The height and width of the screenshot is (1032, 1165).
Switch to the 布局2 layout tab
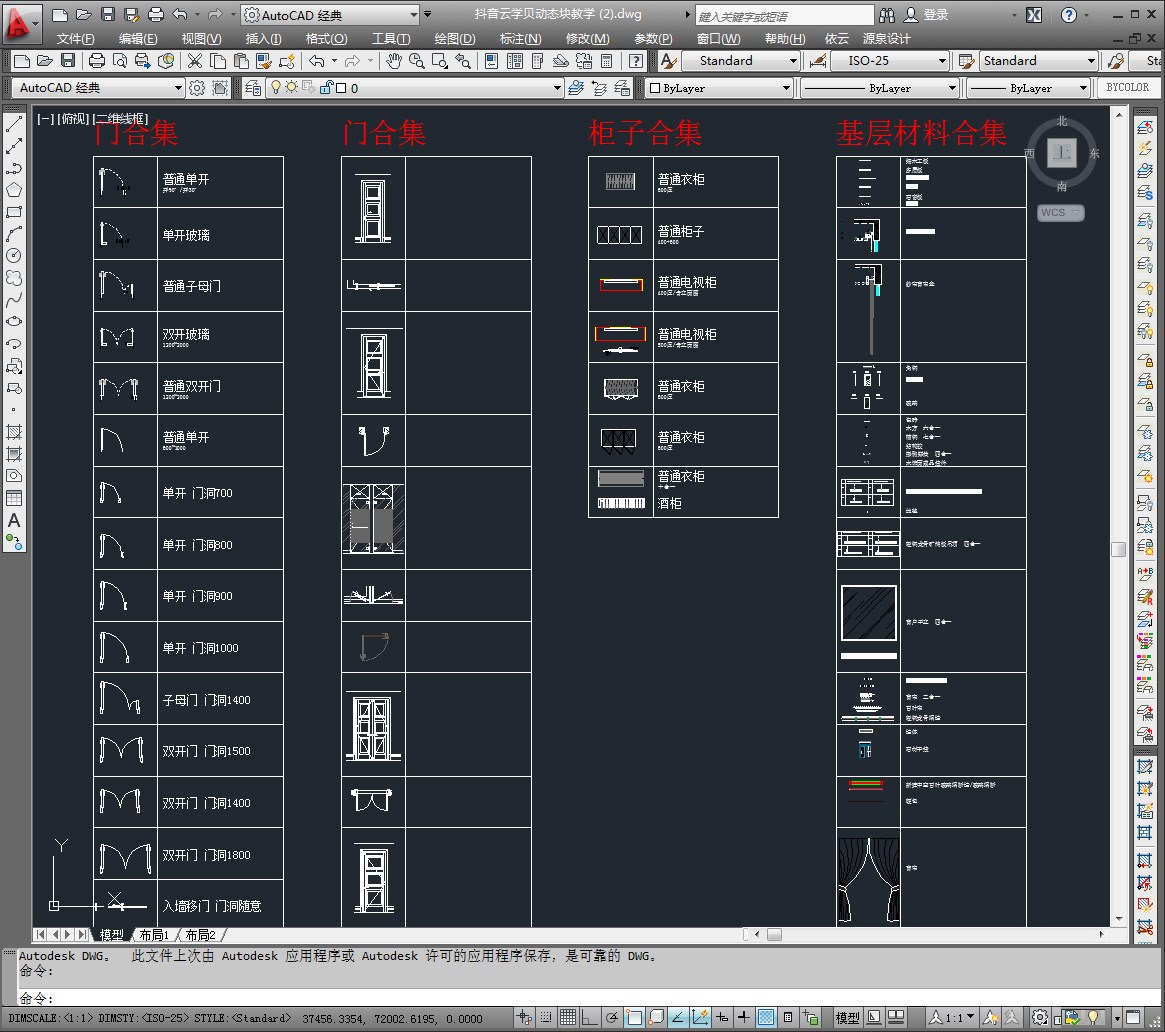click(x=201, y=935)
